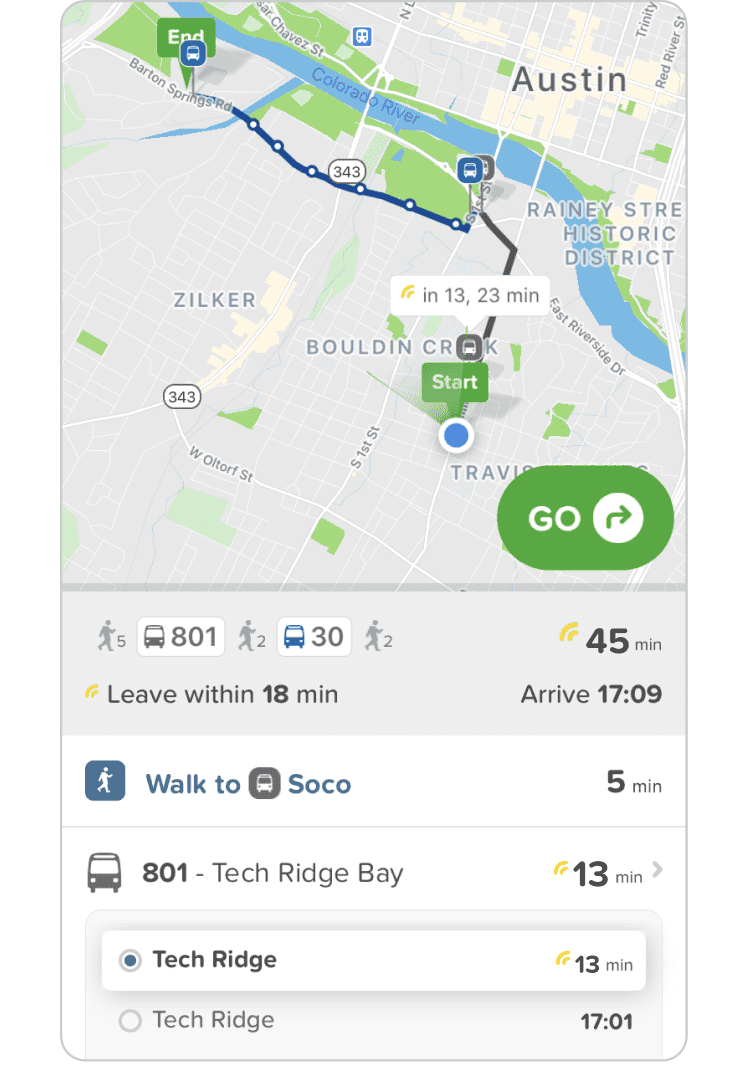Select the first Tech Ridge radio option
The height and width of the screenshot is (1066, 750).
tap(130, 961)
